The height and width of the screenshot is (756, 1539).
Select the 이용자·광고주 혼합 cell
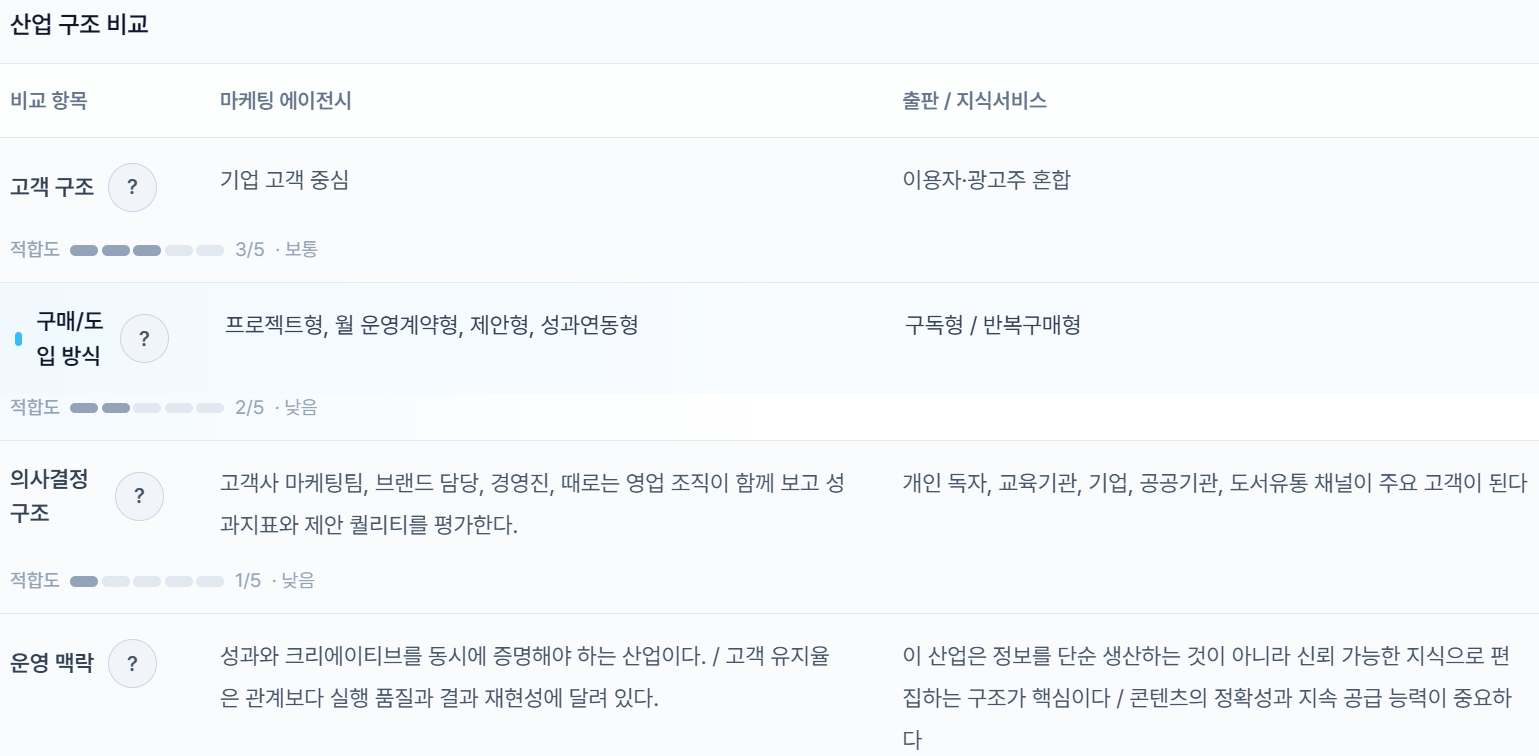pos(986,181)
